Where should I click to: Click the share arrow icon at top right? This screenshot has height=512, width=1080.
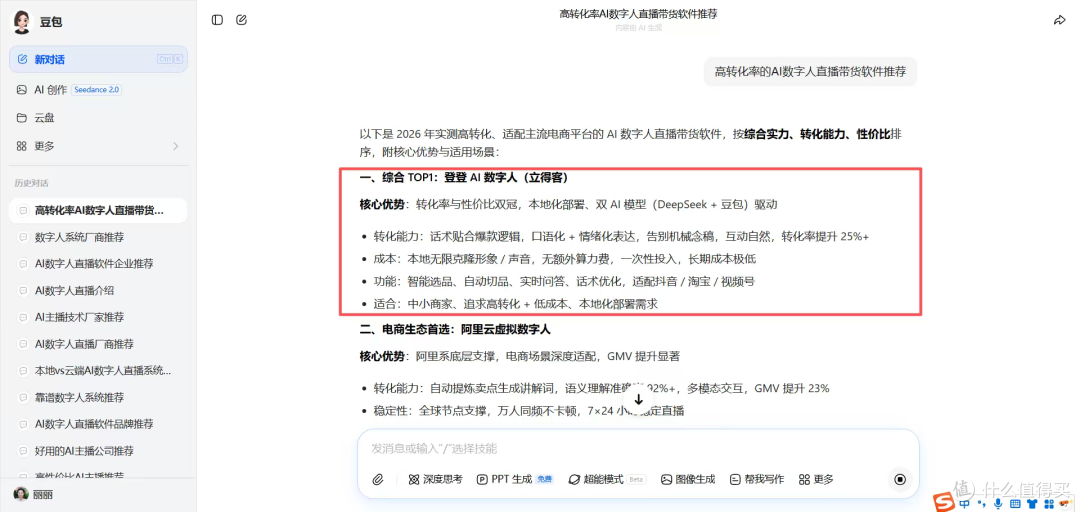1060,21
